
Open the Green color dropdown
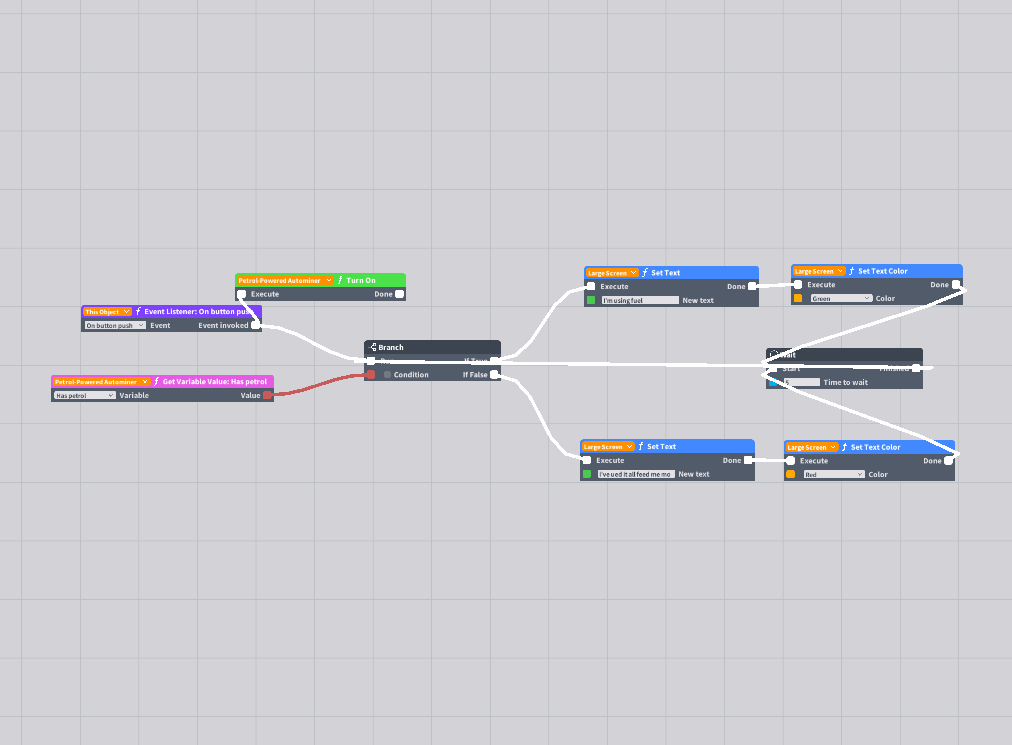tap(842, 298)
